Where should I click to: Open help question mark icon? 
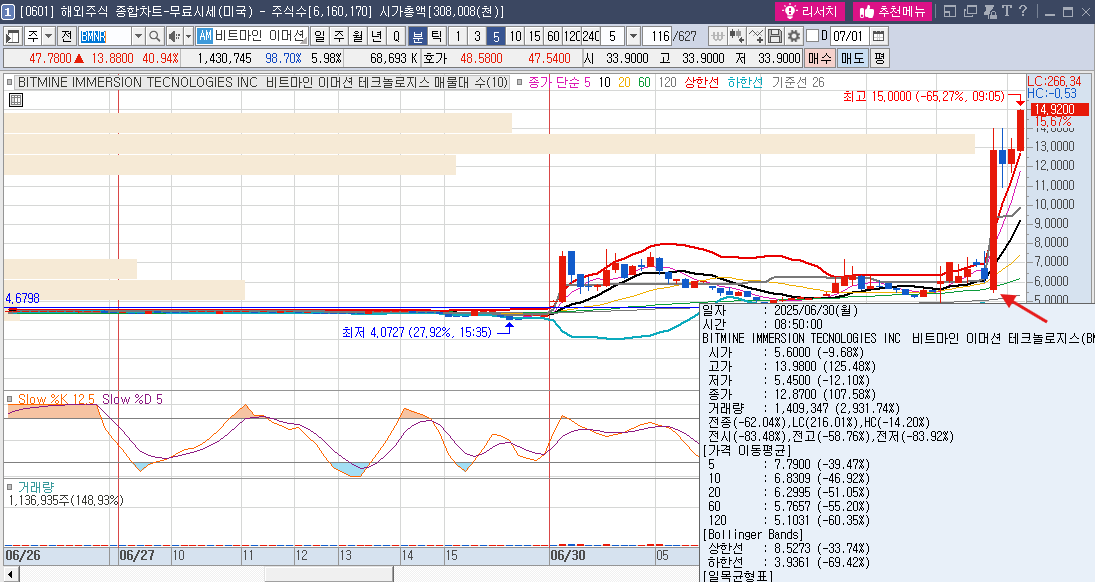(x=1022, y=11)
